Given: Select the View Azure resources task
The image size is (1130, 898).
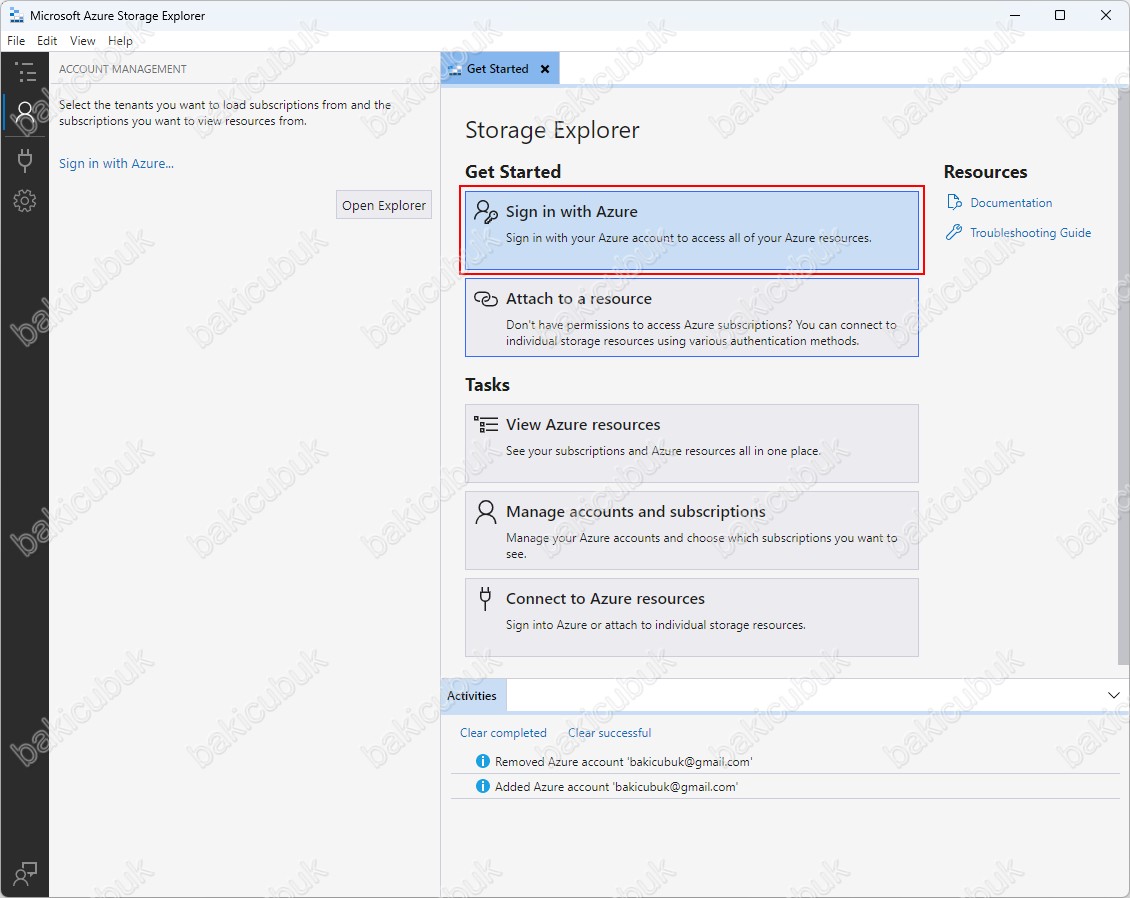Looking at the screenshot, I should pyautogui.click(x=691, y=443).
